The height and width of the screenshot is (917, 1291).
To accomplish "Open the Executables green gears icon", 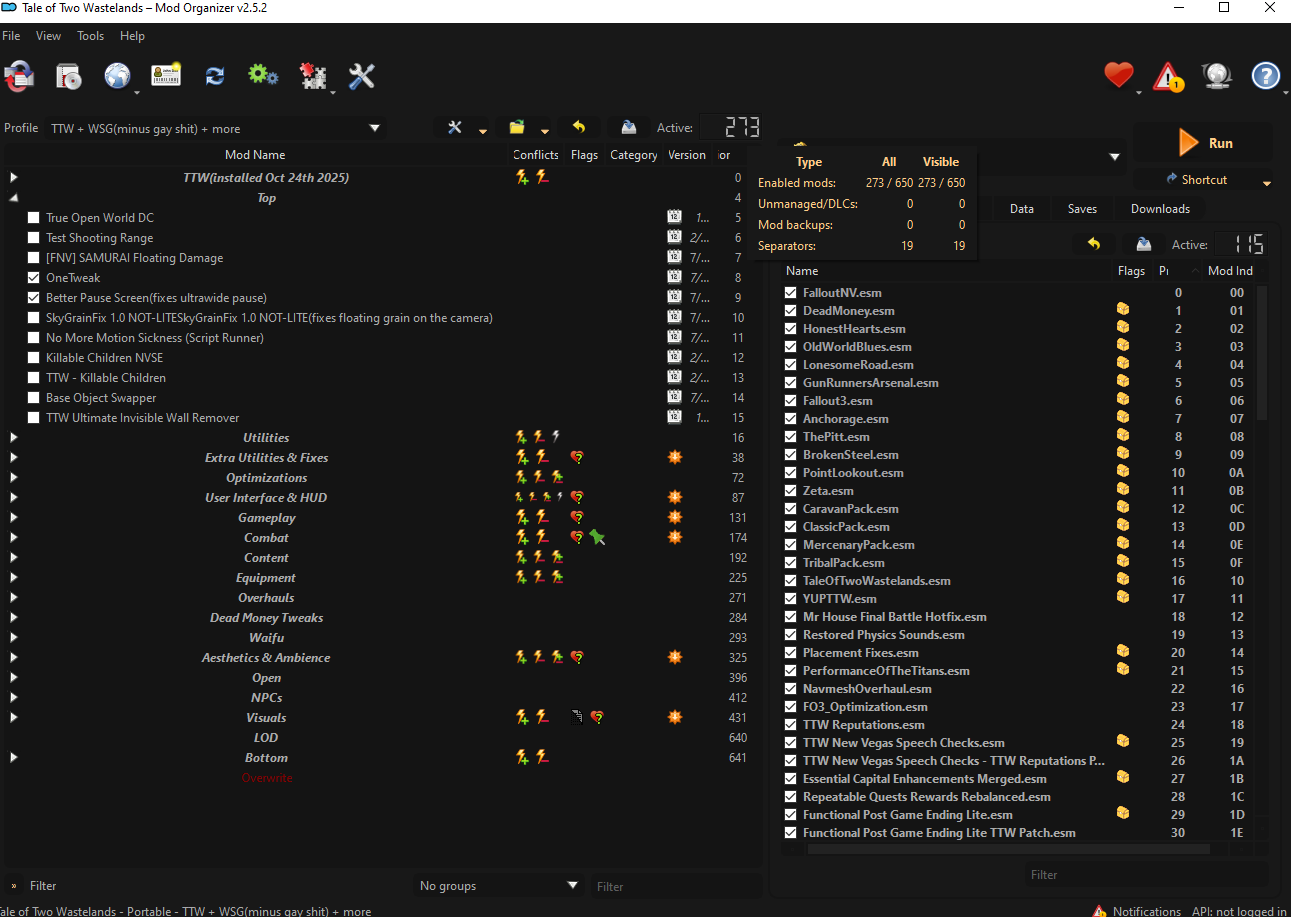I will (263, 76).
